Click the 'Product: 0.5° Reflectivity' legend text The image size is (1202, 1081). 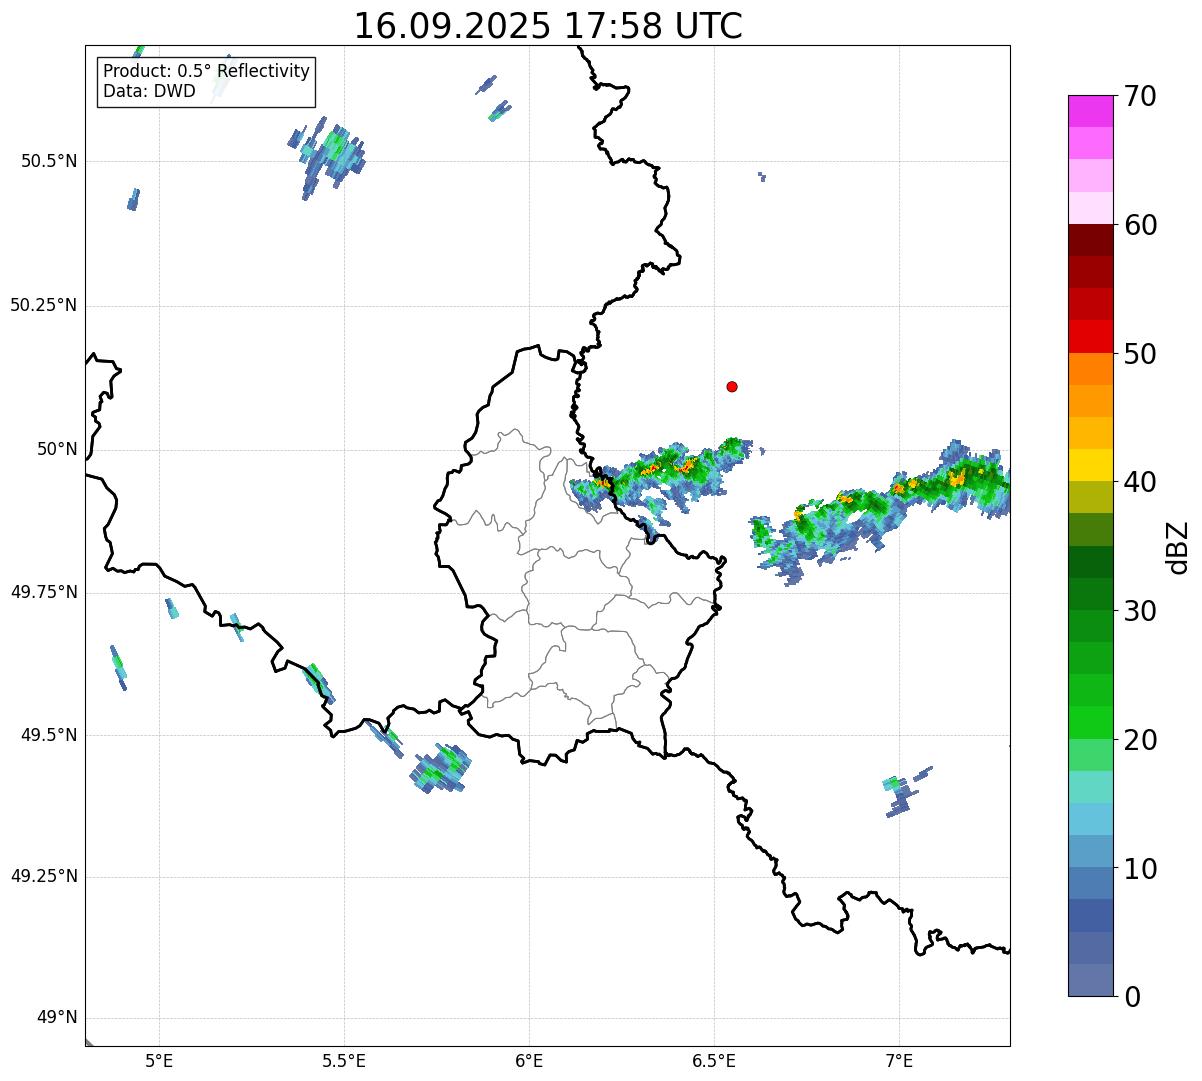(x=206, y=72)
